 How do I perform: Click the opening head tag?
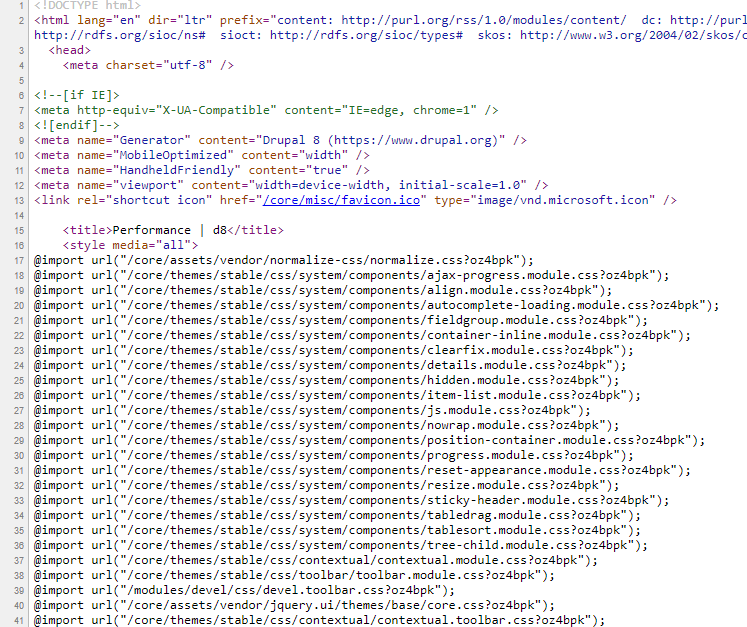coord(70,50)
